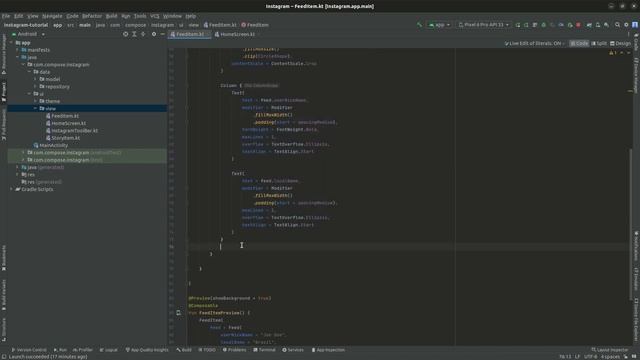Click the 'main' breadcrumb in navigation bar
The height and width of the screenshot is (360, 640).
(x=85, y=25)
